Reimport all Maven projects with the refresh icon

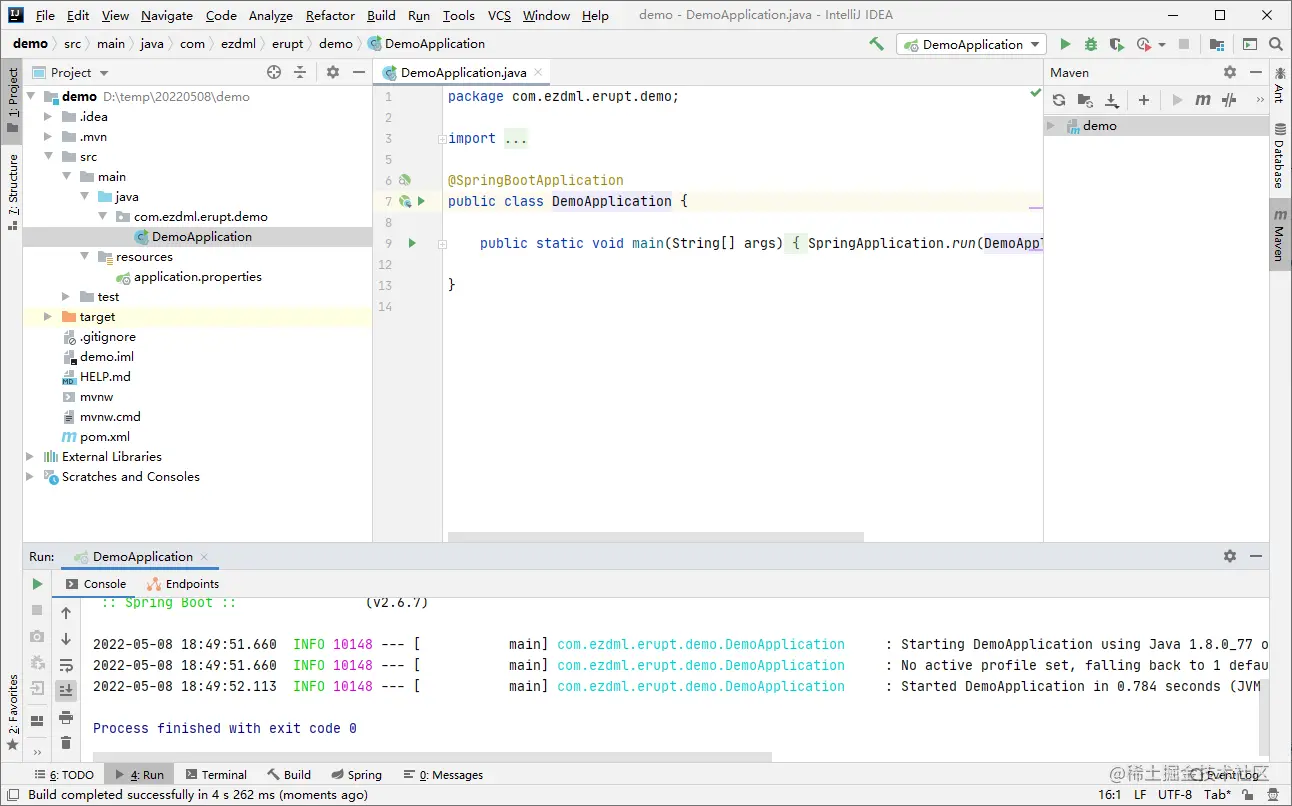tap(1059, 100)
